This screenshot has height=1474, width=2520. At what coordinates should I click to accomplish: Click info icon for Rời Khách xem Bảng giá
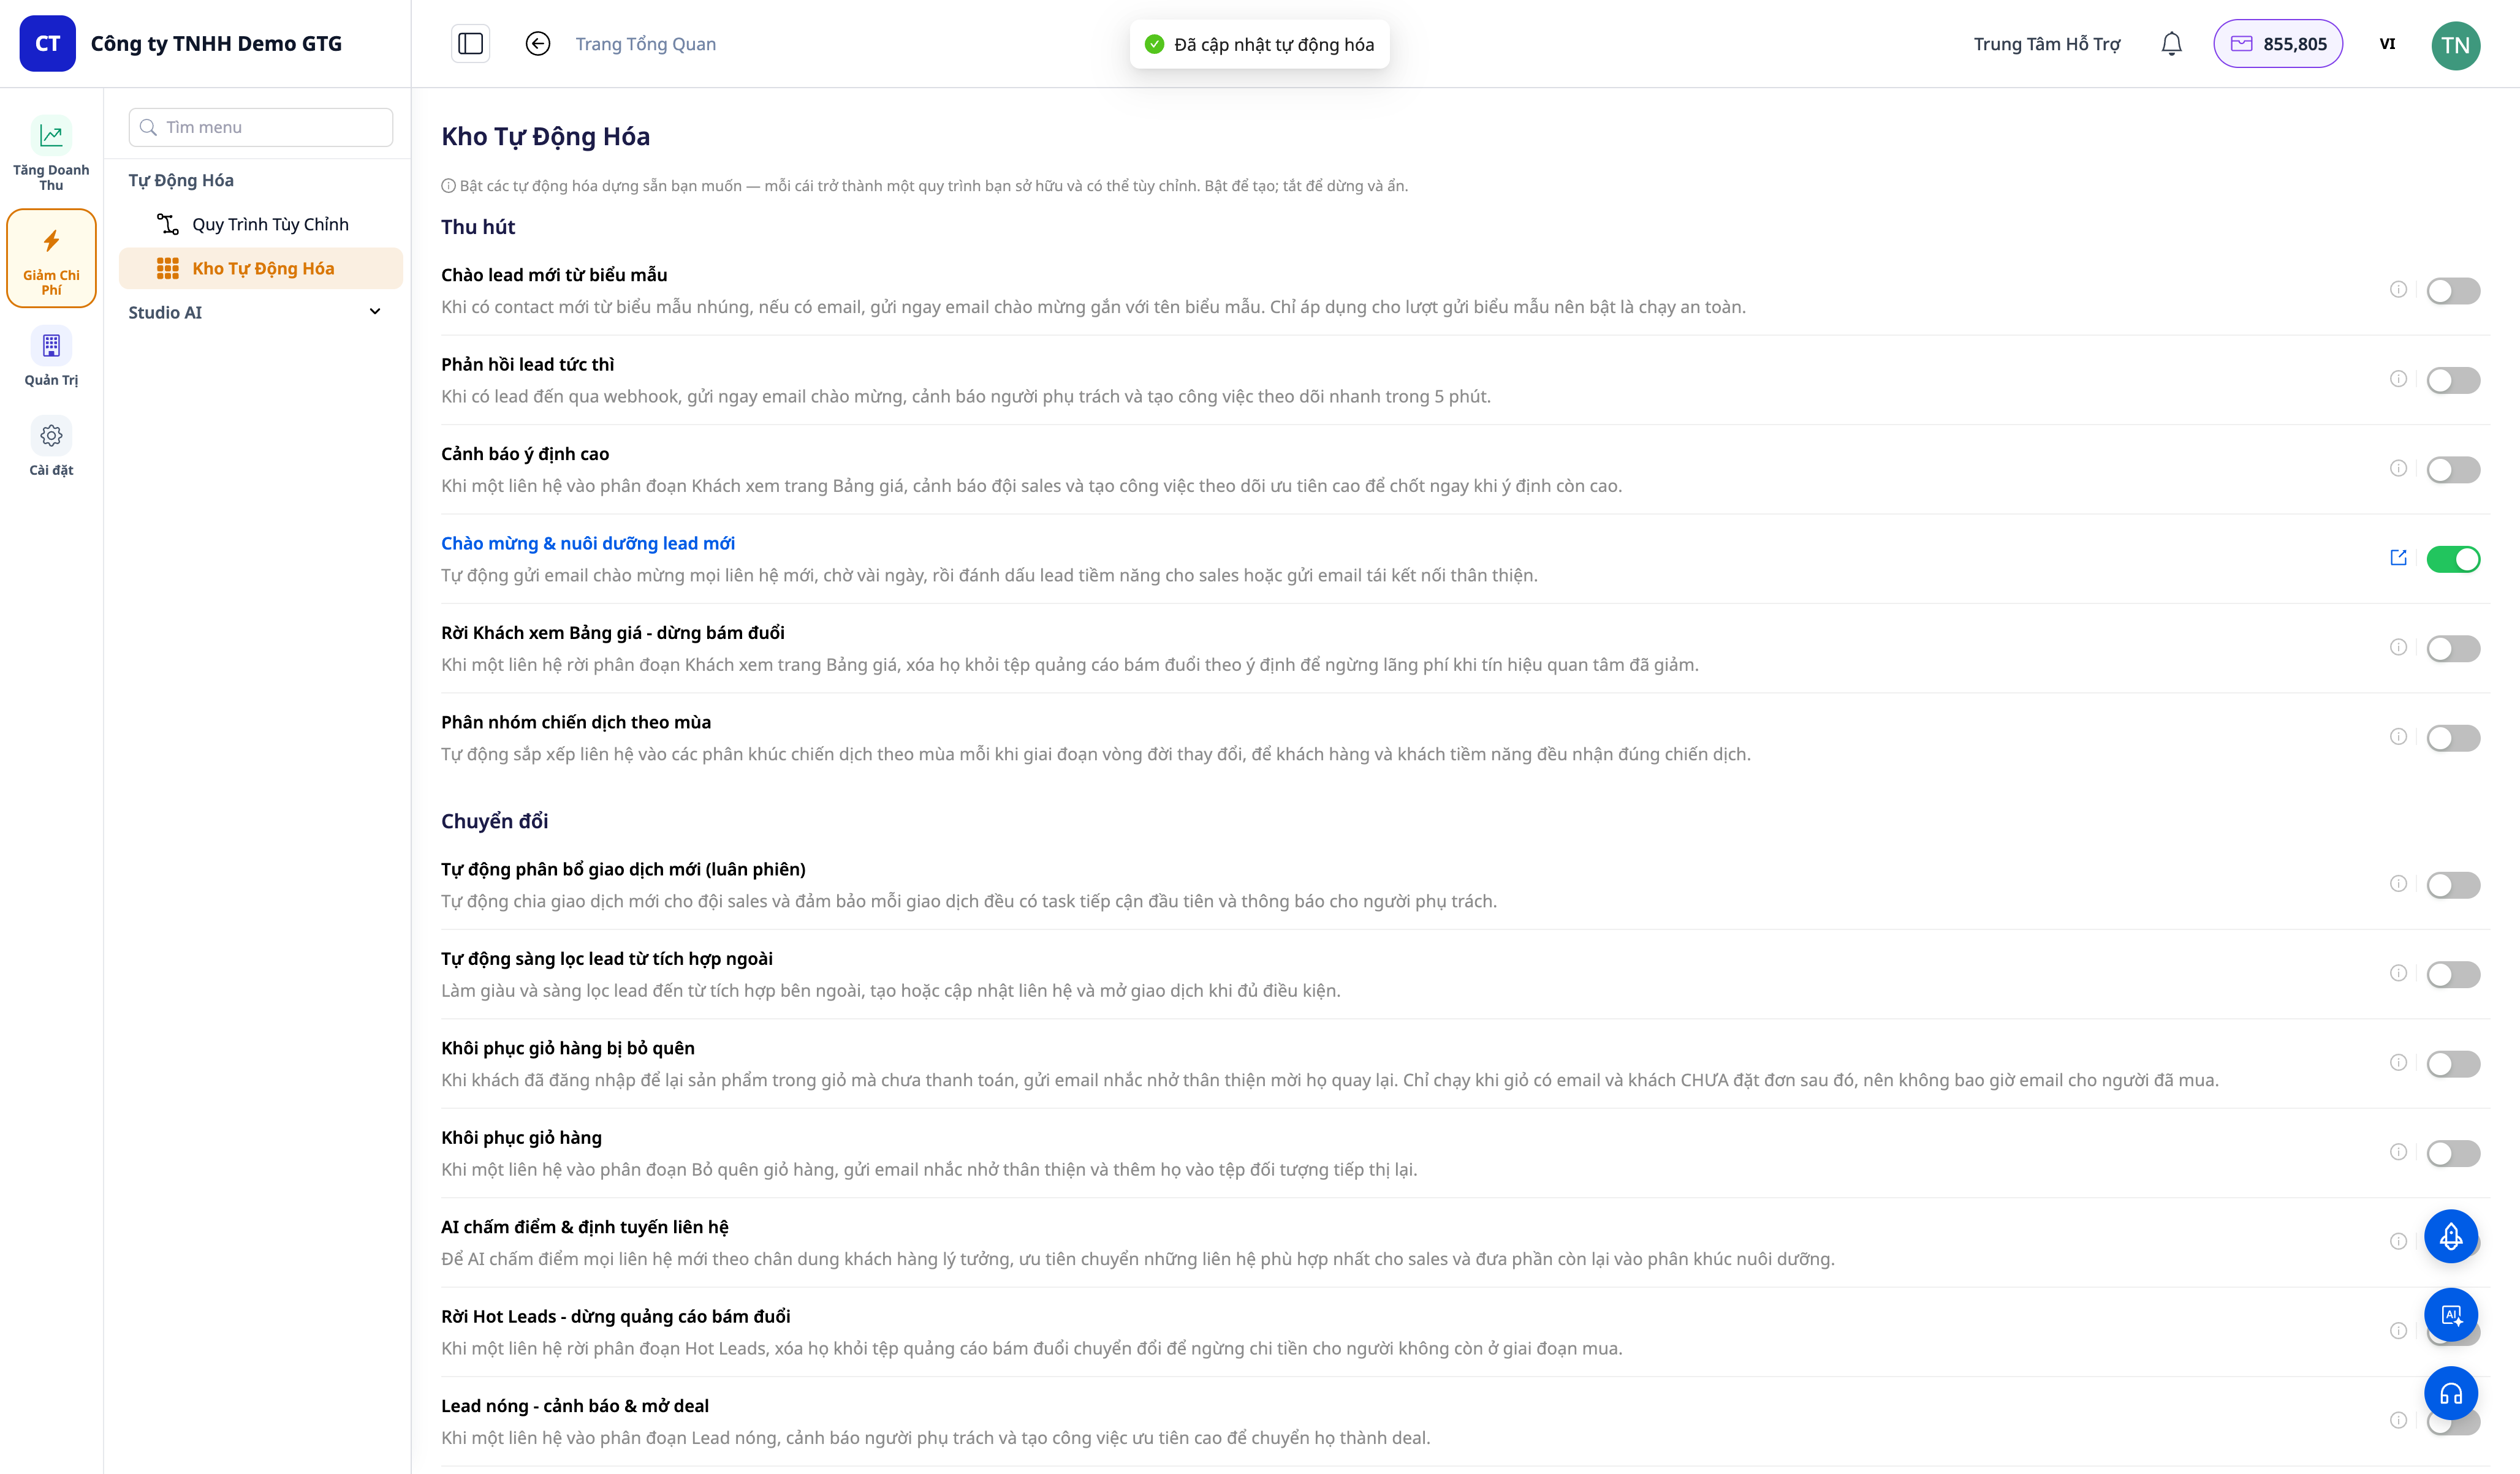point(2398,647)
